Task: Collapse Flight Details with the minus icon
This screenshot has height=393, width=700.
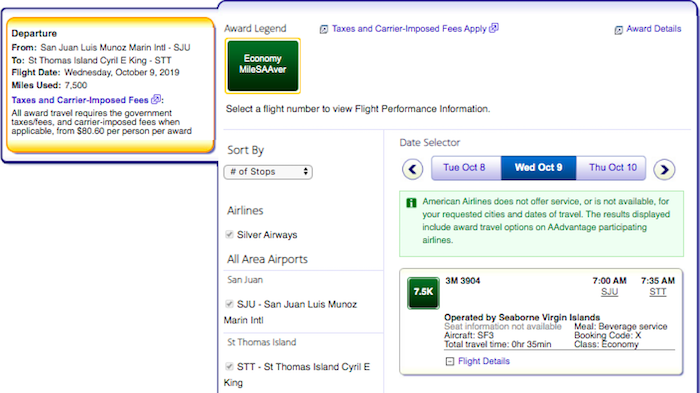Action: [x=450, y=361]
